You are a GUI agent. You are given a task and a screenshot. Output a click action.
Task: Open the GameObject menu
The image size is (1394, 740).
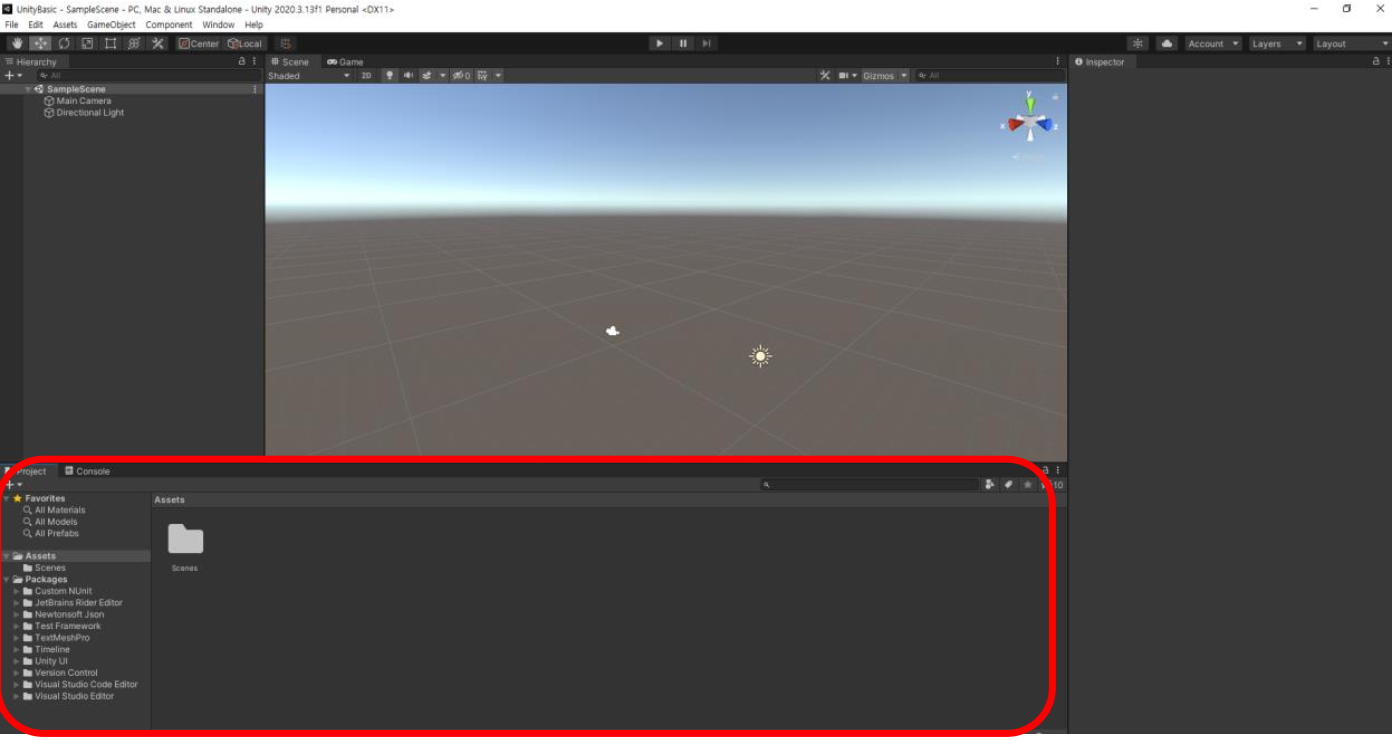(x=111, y=25)
